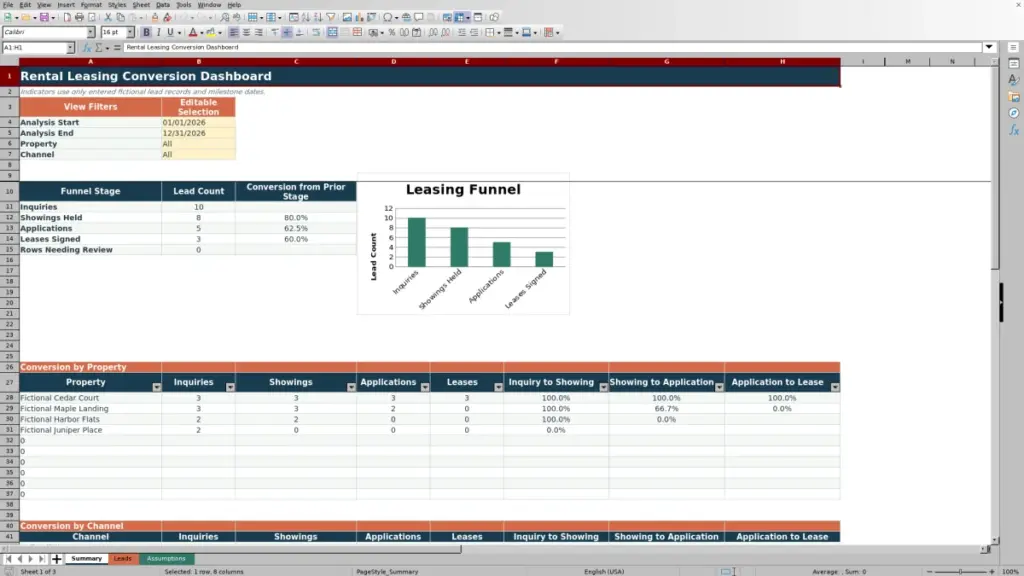This screenshot has height=576, width=1024.
Task: Adjust the zoom slider in the status bar
Action: (x=961, y=571)
